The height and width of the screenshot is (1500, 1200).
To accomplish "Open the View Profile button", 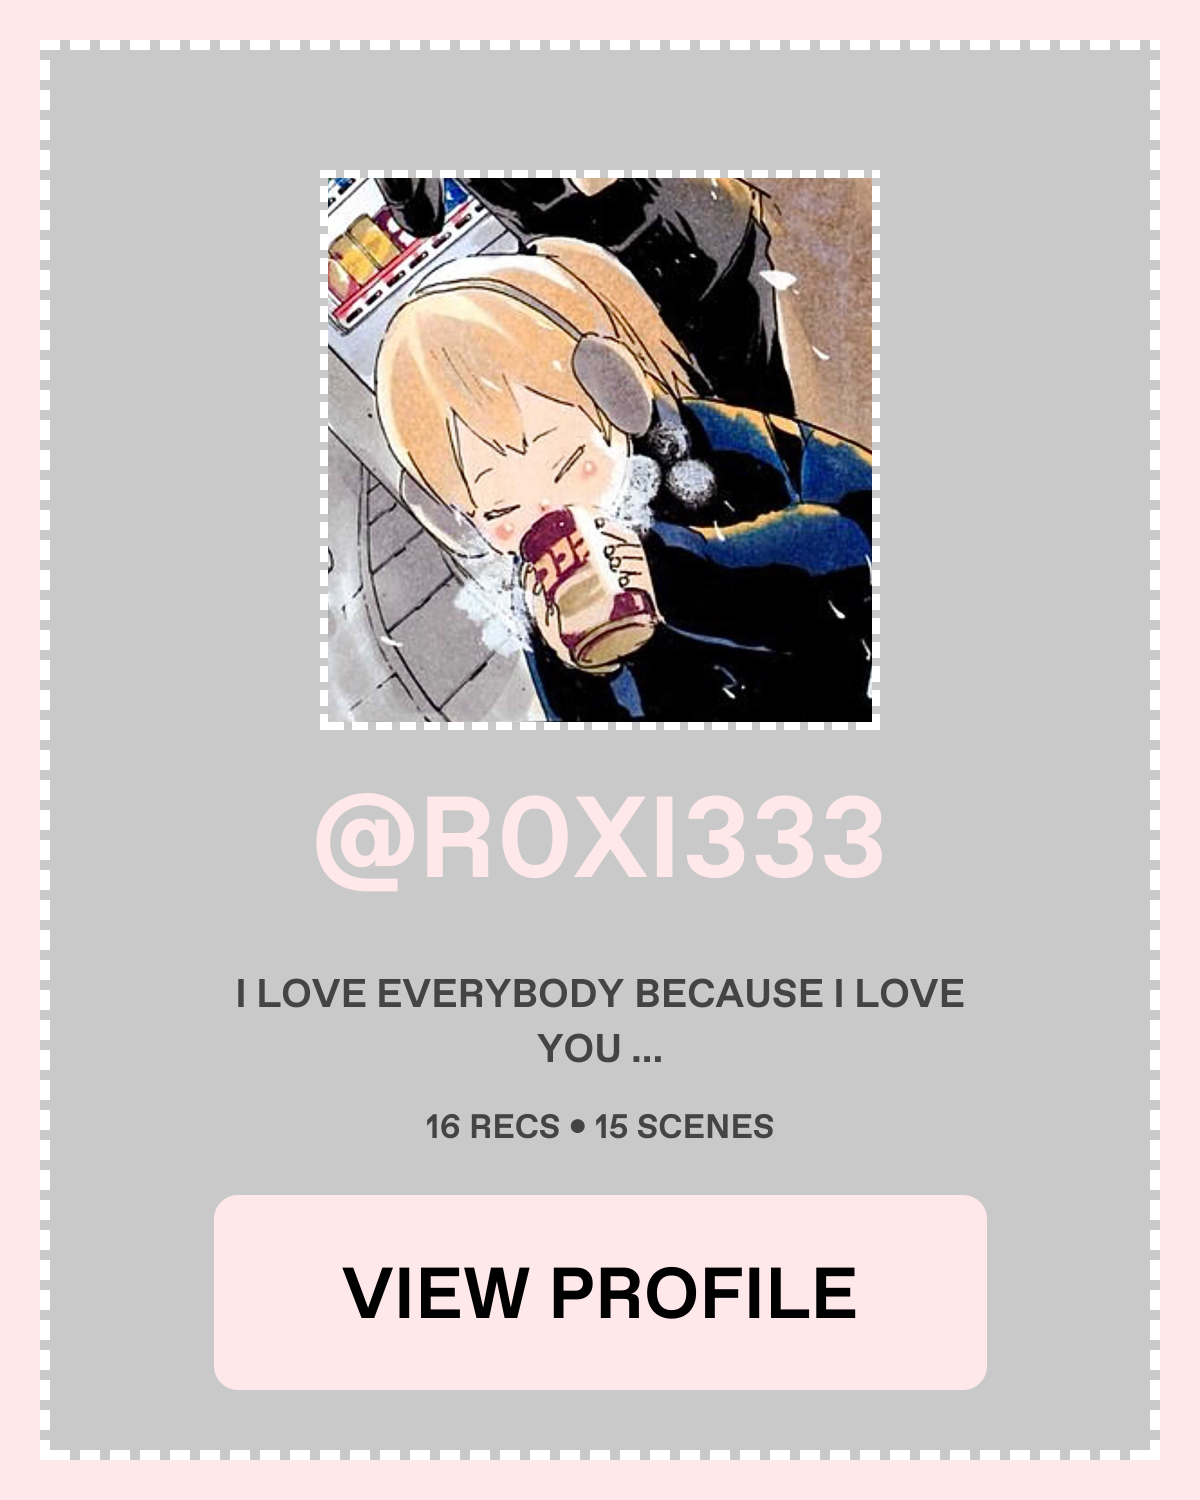I will point(600,1292).
